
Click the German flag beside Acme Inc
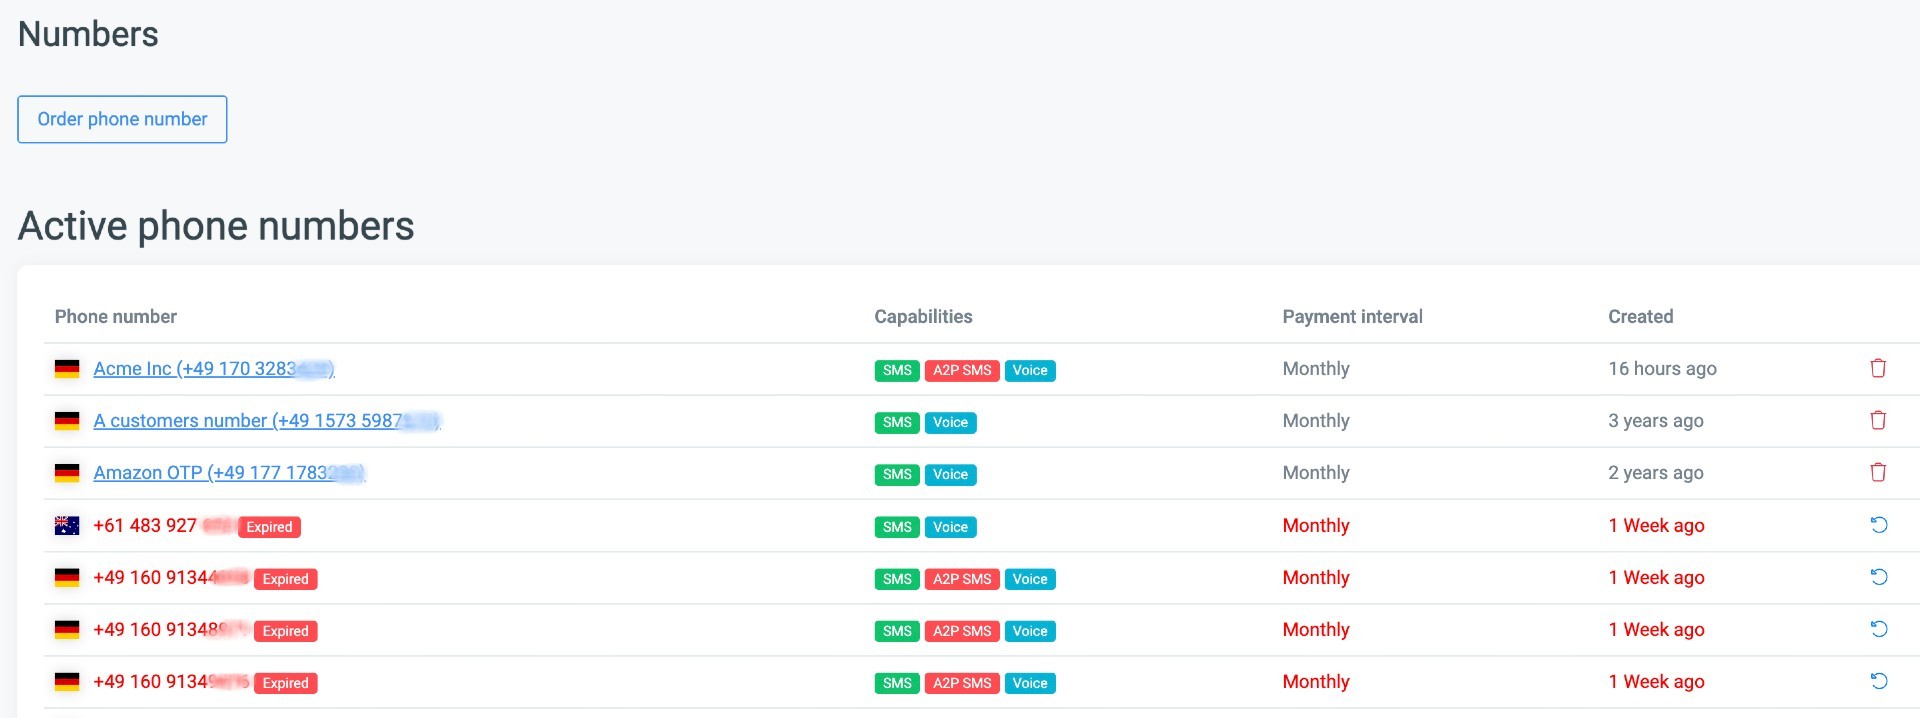click(67, 369)
